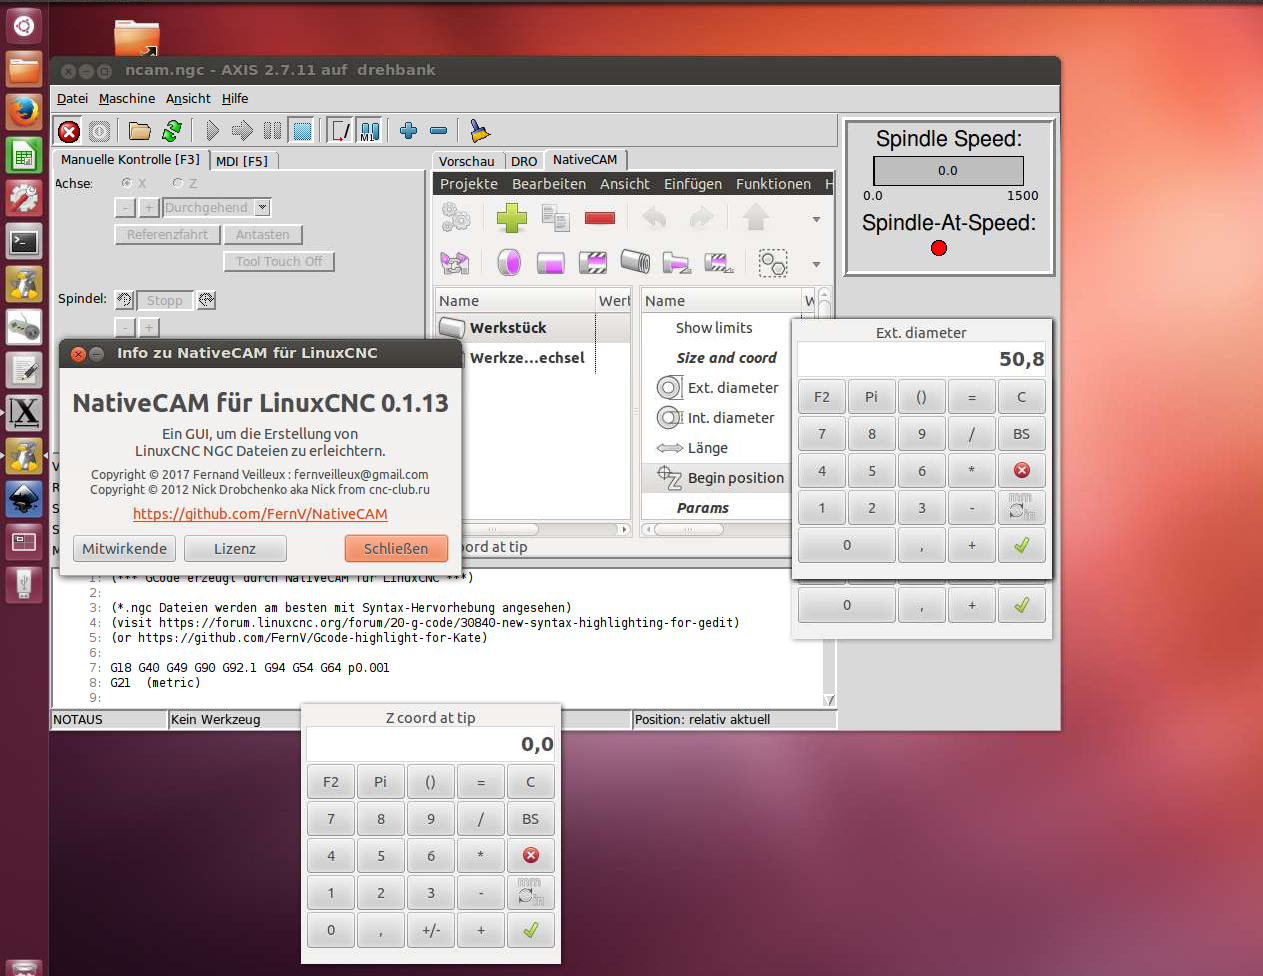Image resolution: width=1263 pixels, height=976 pixels.
Task: Click the redo arrow in NativeCAM toolbar
Action: 702,217
